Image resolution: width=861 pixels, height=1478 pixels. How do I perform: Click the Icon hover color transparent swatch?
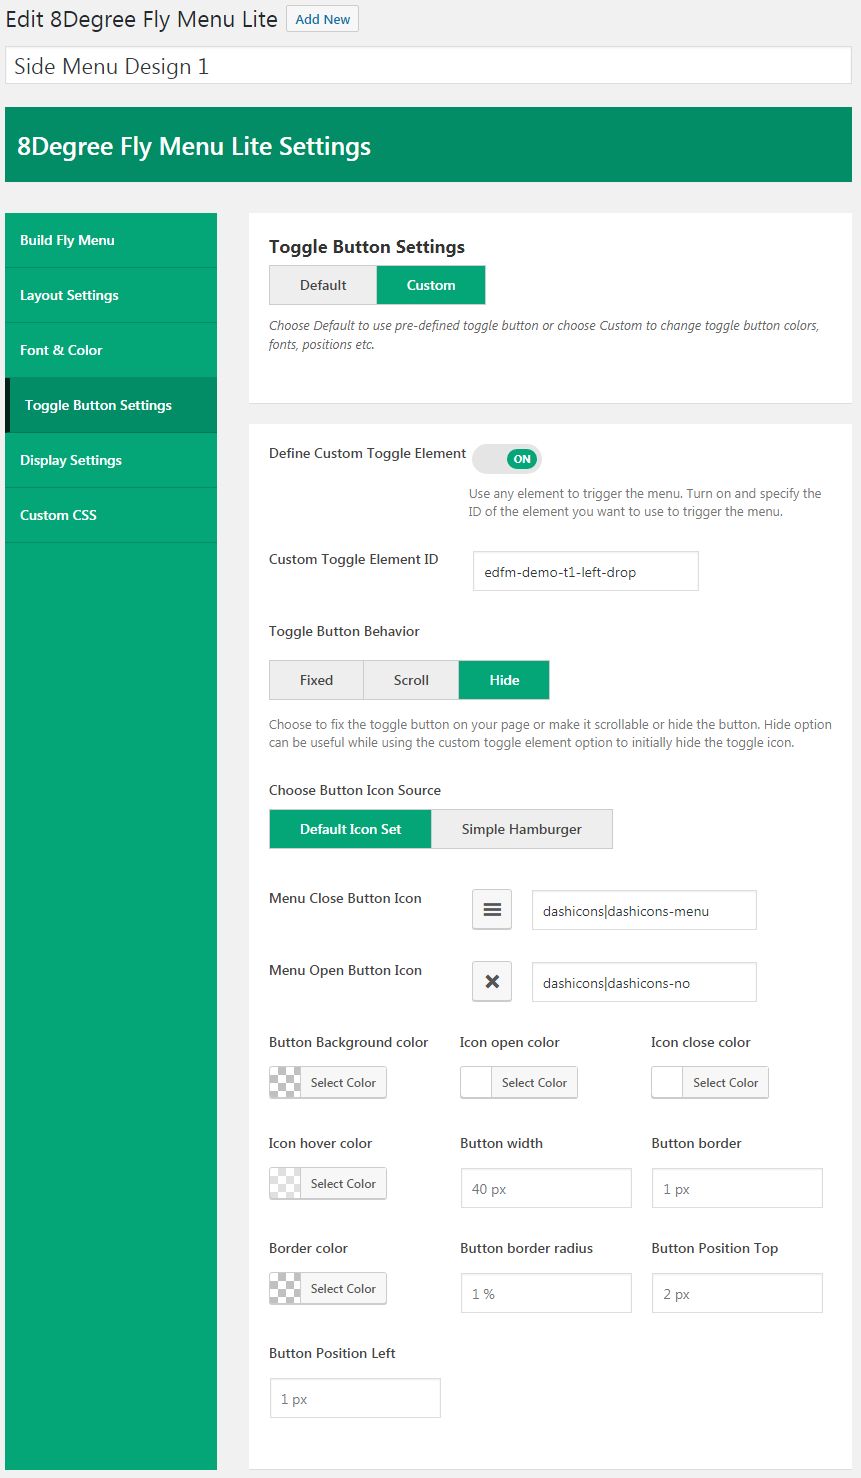click(285, 1184)
